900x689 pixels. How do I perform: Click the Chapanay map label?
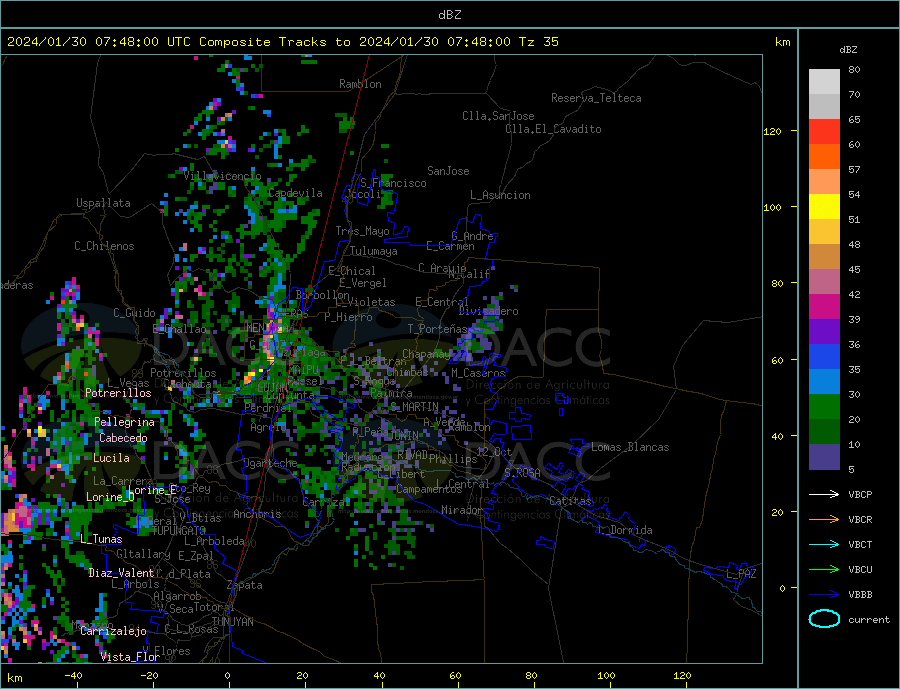(x=426, y=354)
